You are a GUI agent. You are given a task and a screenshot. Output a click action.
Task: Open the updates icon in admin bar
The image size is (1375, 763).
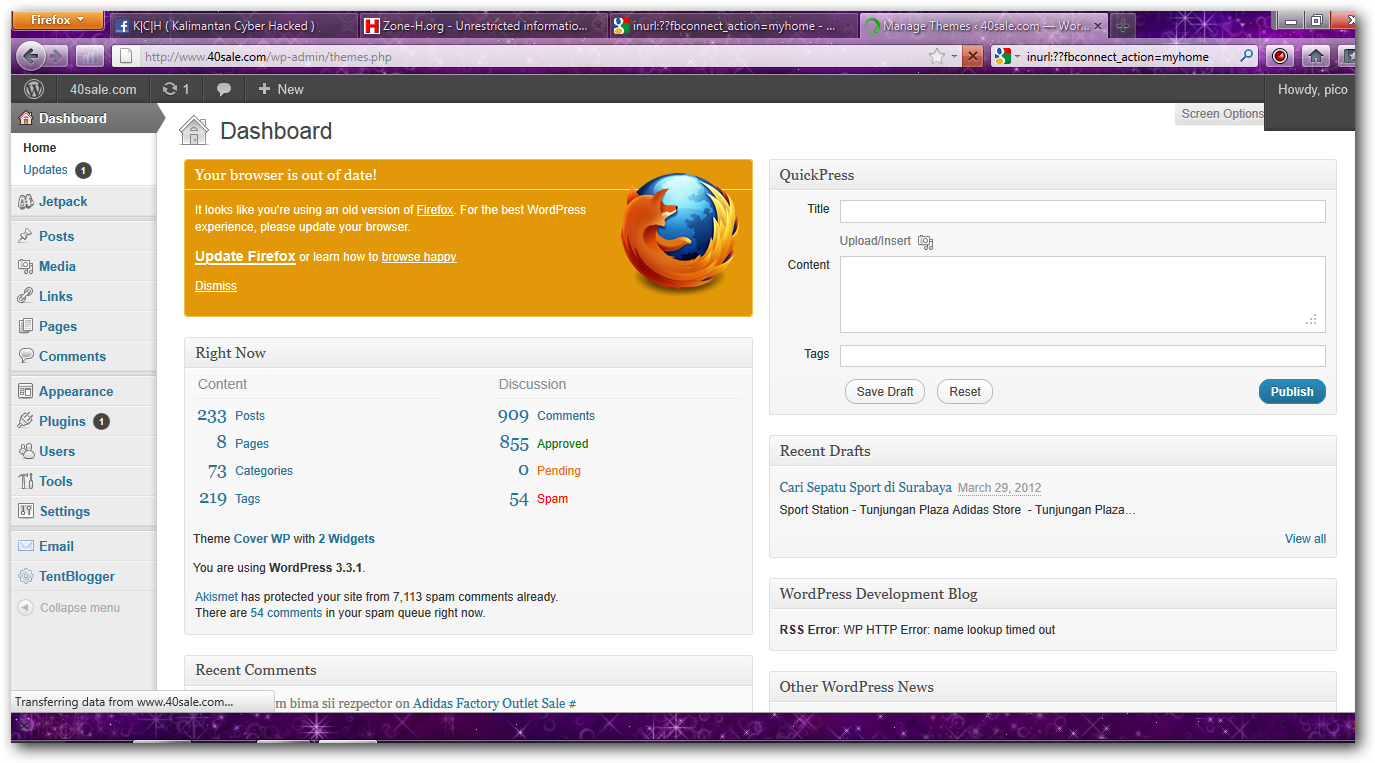[169, 89]
